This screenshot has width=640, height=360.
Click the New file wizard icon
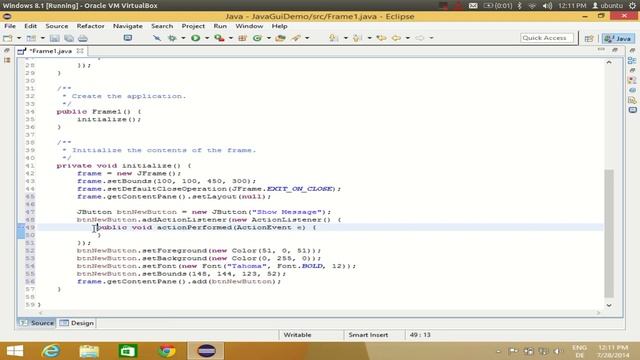point(8,38)
